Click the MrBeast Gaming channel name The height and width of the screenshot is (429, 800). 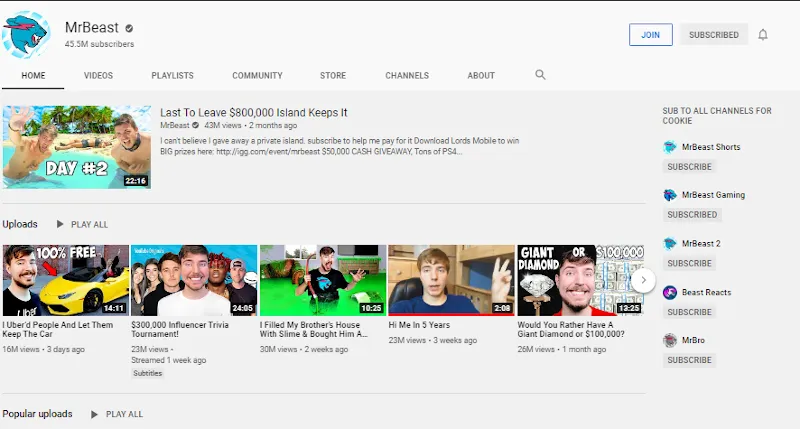pos(713,195)
